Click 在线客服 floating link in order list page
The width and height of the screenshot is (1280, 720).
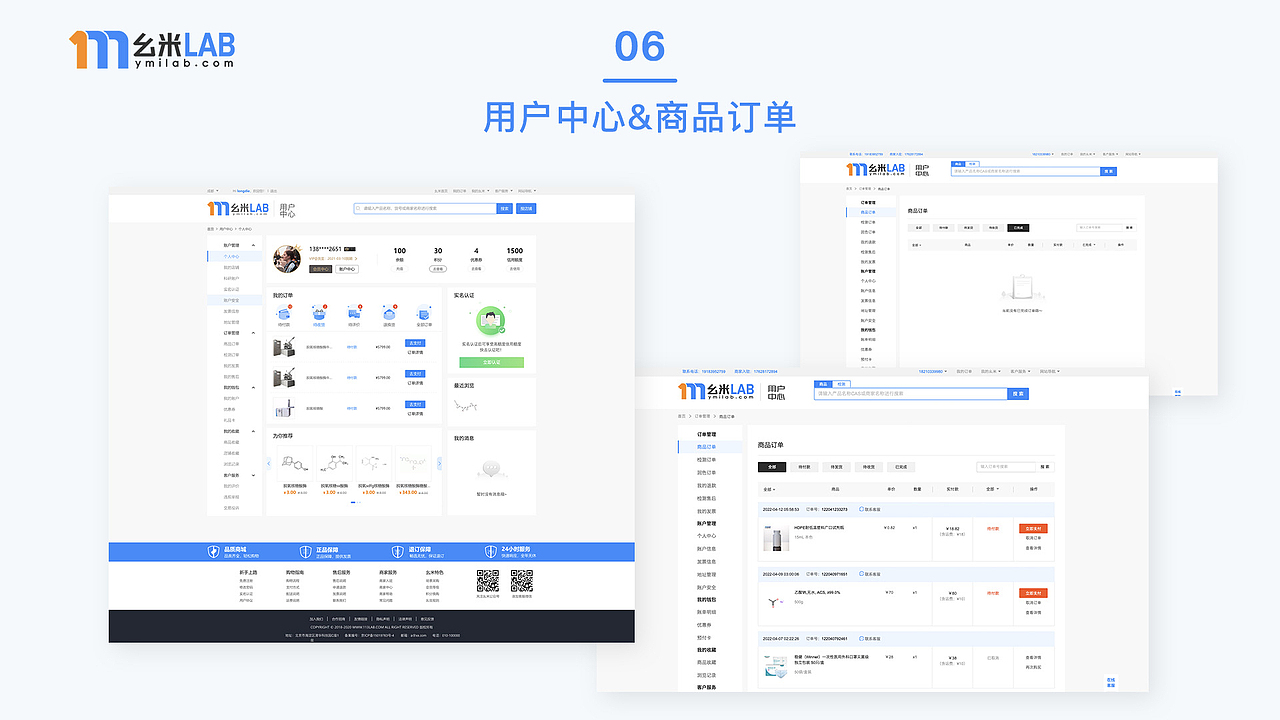click(1111, 682)
